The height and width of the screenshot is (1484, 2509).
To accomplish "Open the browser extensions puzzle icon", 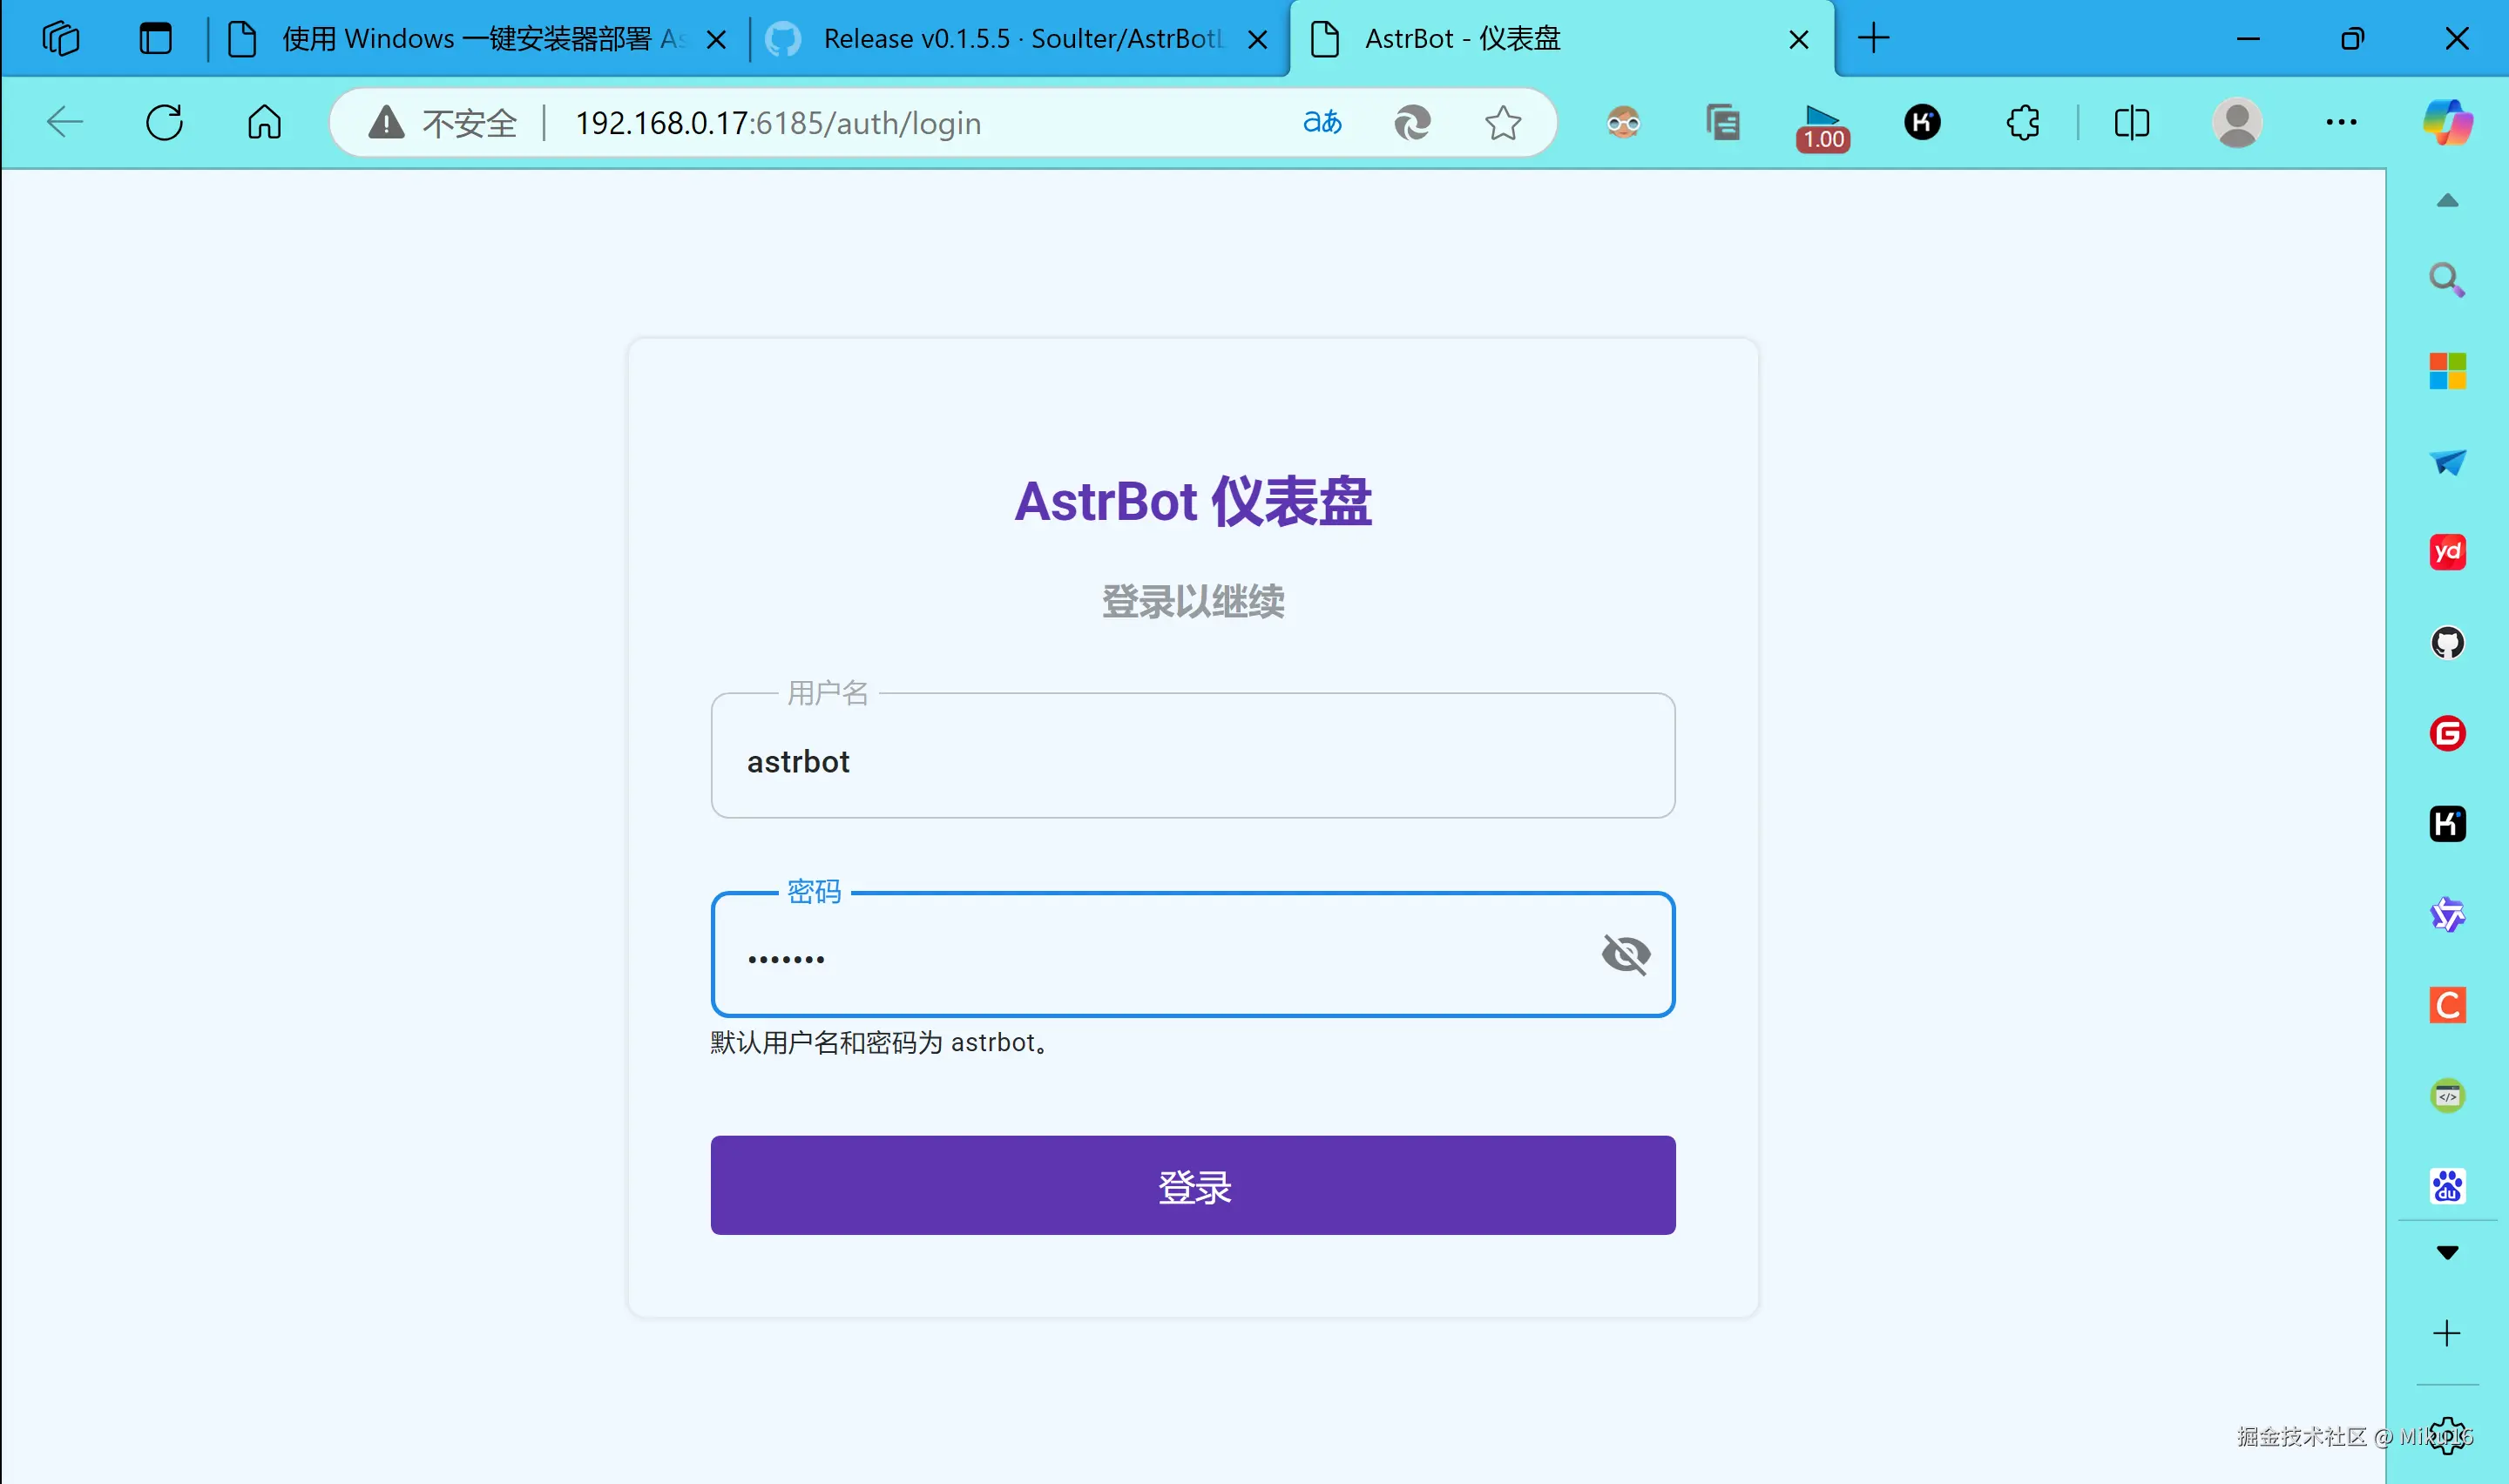I will click(2022, 123).
